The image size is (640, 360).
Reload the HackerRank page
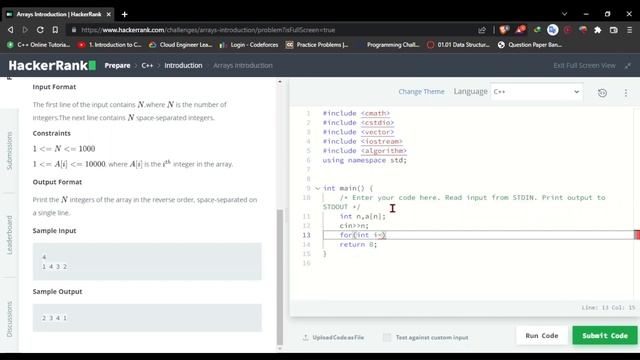pos(40,30)
